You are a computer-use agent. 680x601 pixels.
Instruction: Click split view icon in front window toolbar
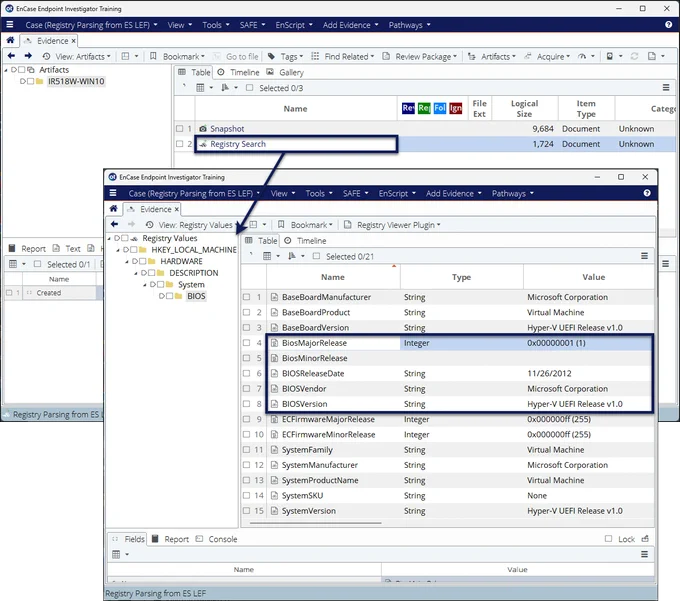pyautogui.click(x=253, y=224)
